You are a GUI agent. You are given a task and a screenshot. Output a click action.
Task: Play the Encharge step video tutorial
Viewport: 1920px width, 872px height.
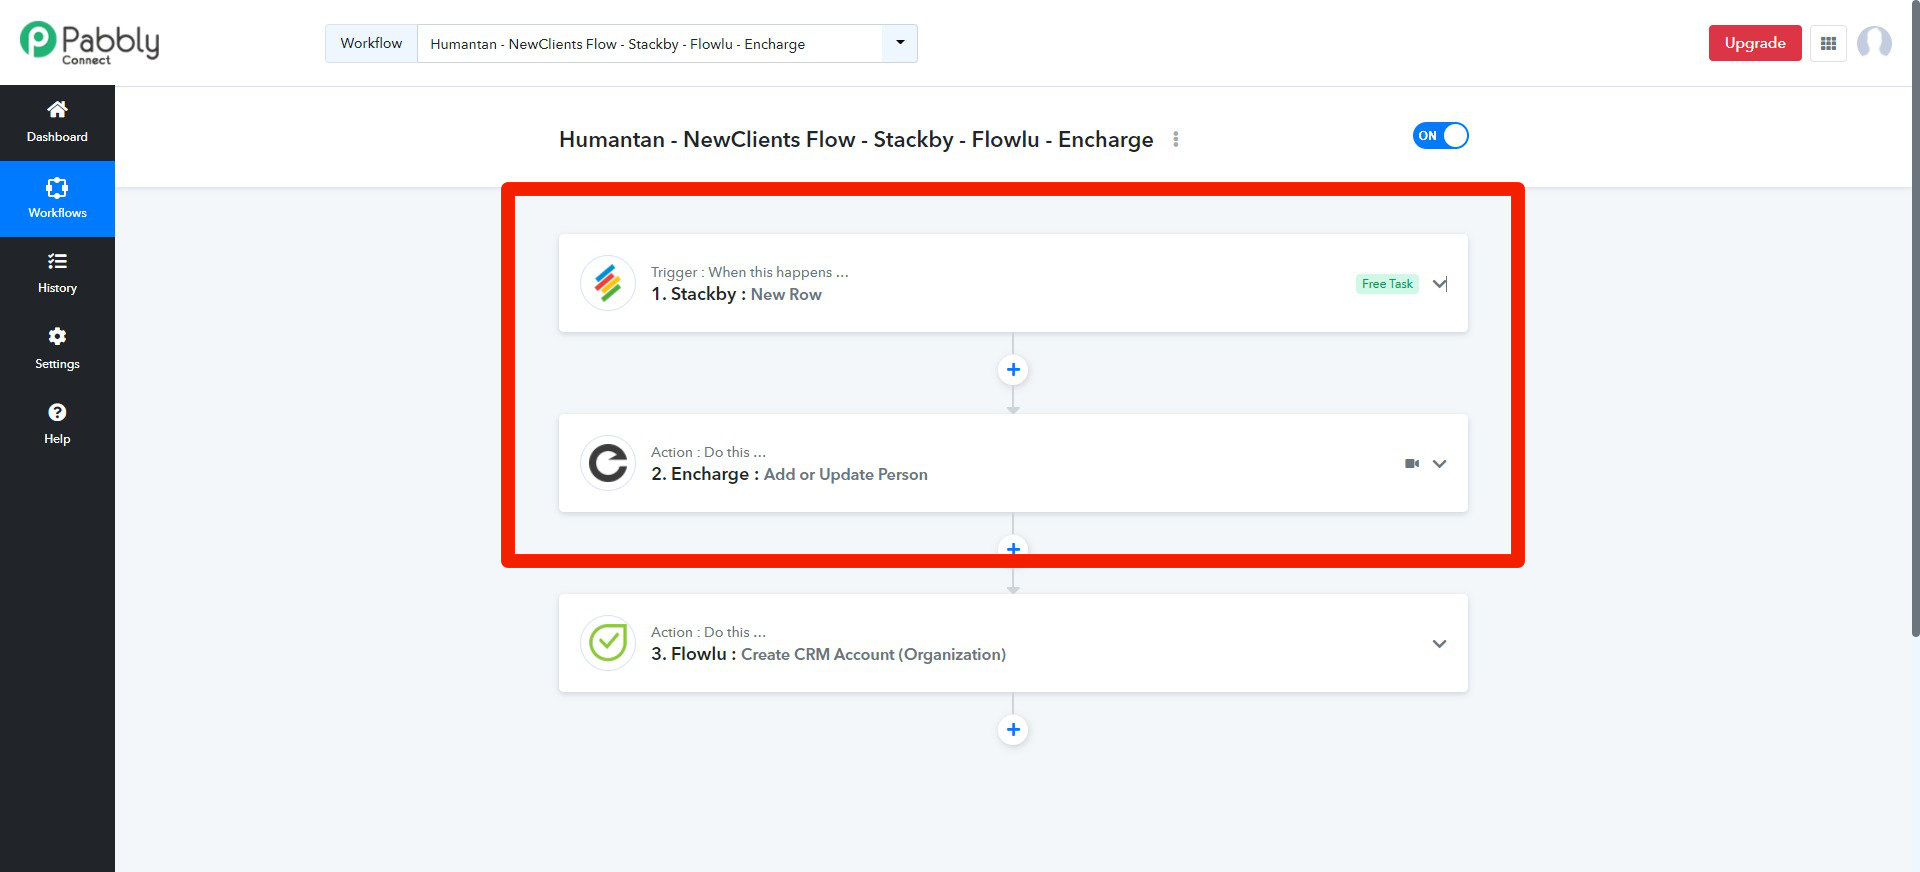coord(1412,464)
